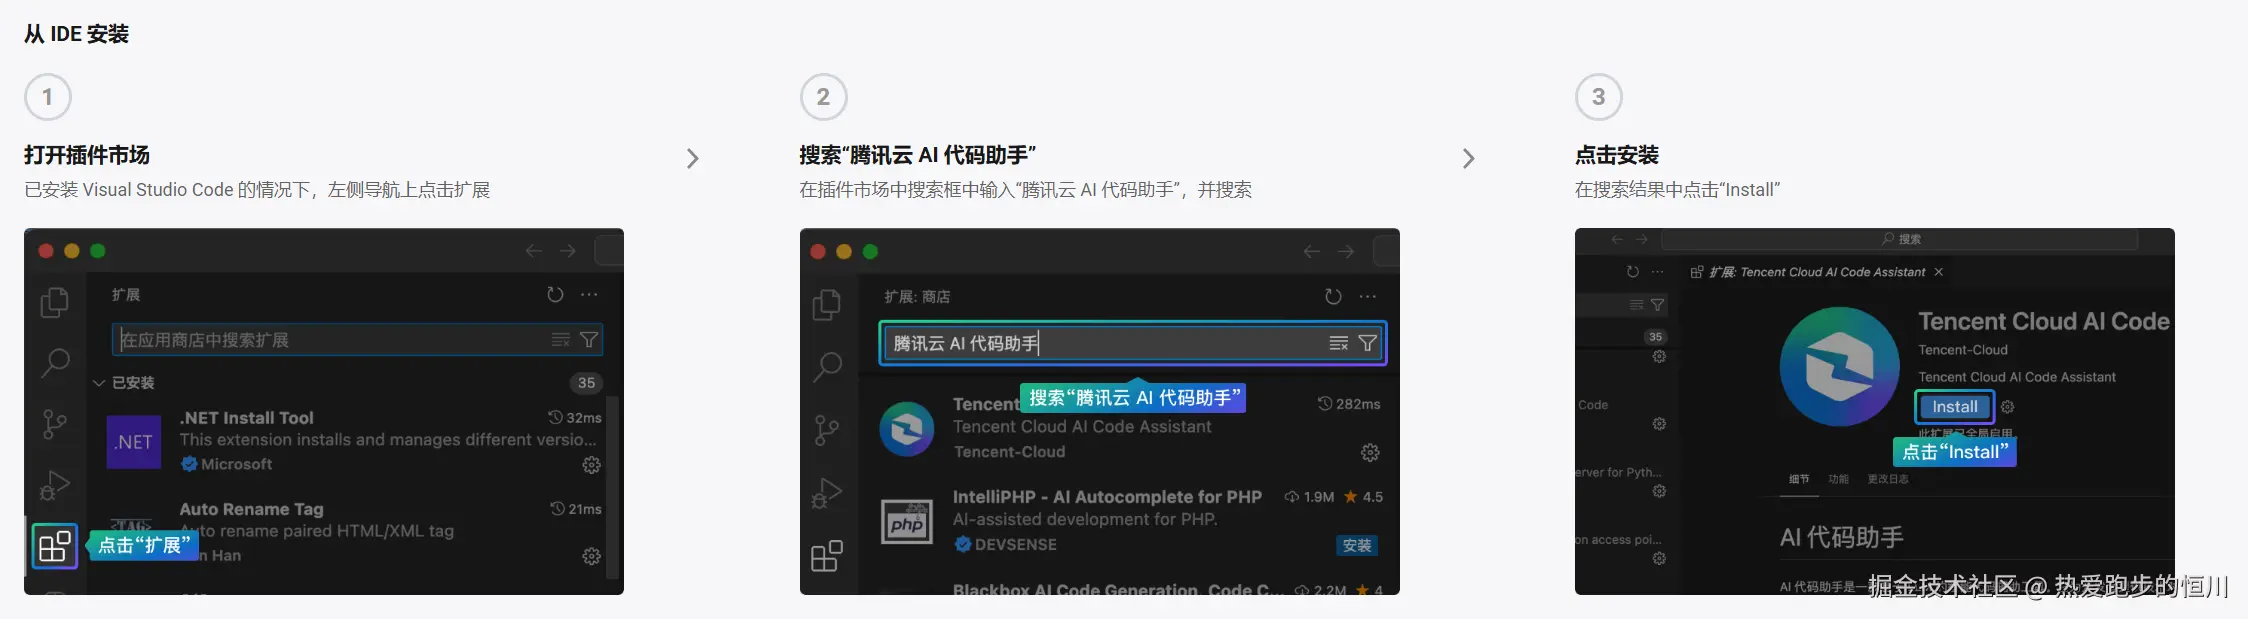Screen dimensions: 2248x619
Task: Click filter funnel in step 1 search box
Action: click(589, 340)
